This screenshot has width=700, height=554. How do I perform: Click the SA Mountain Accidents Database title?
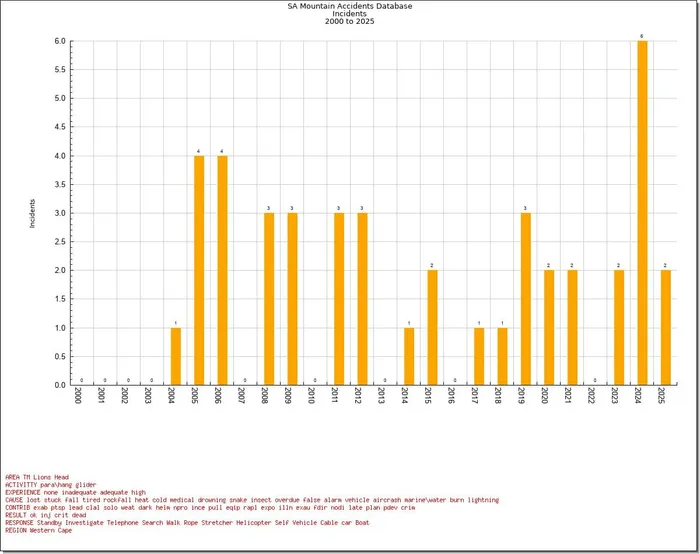(349, 6)
